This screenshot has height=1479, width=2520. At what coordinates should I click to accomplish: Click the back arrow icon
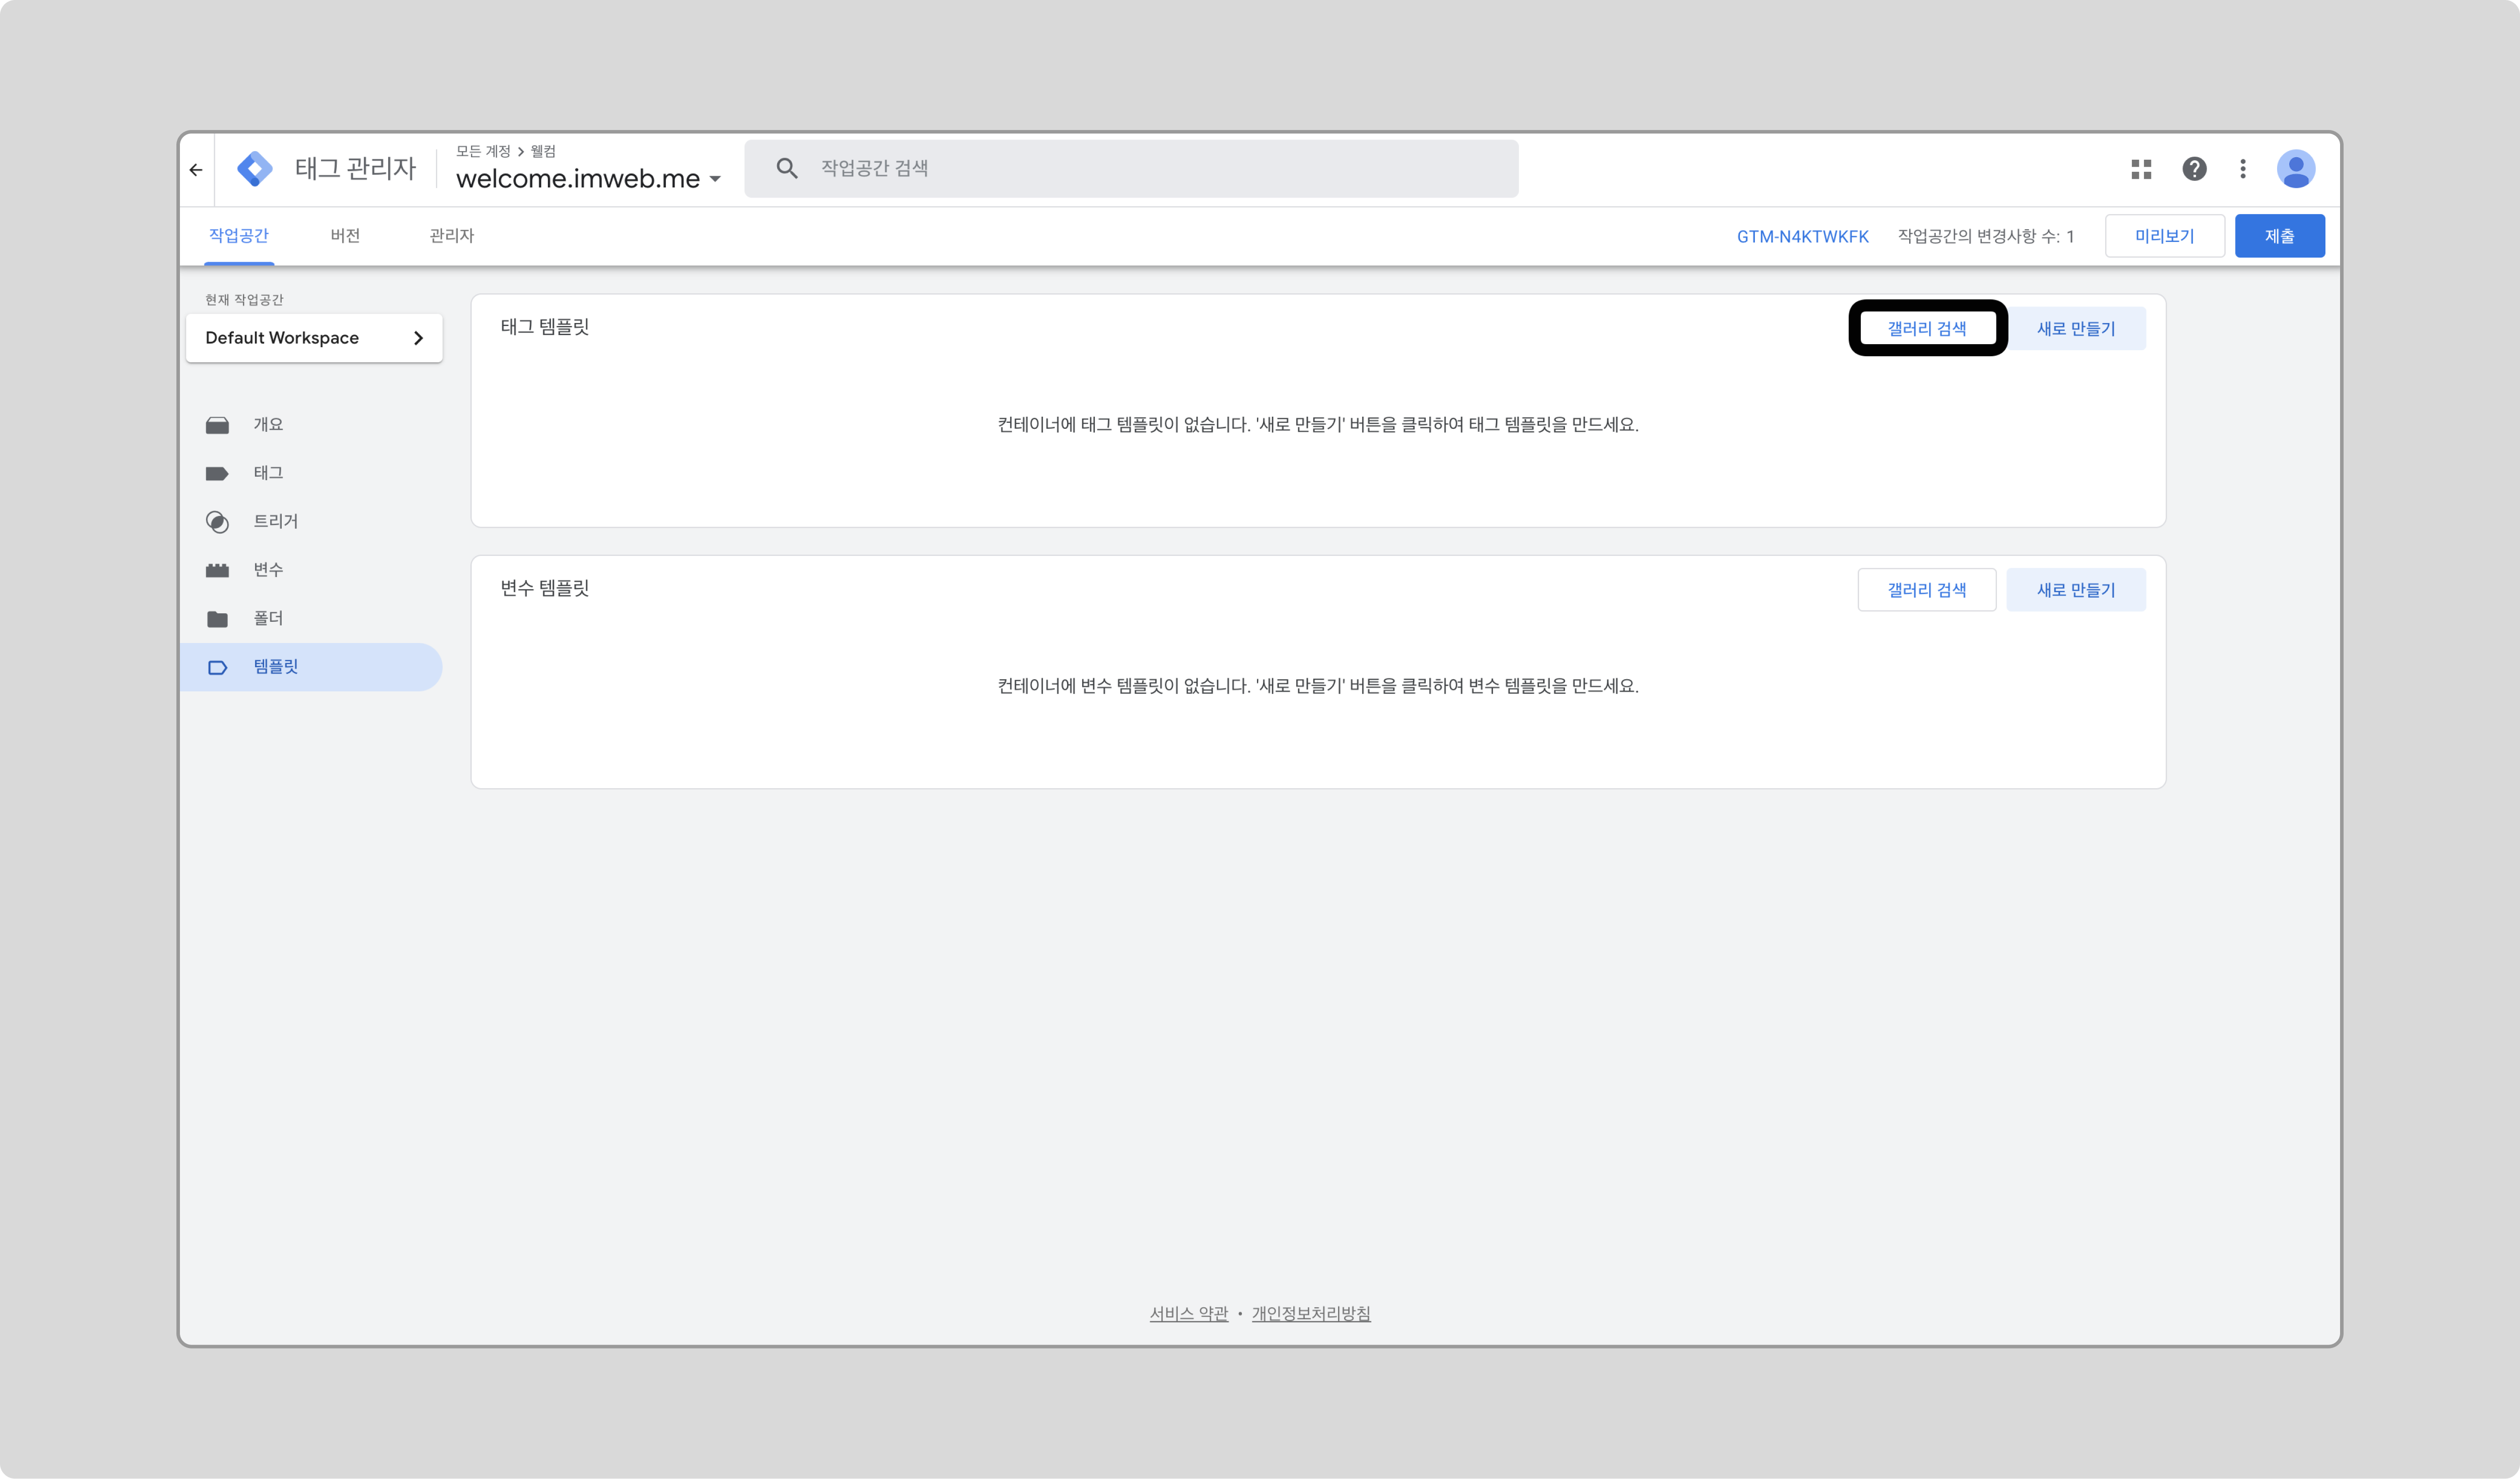pos(196,170)
